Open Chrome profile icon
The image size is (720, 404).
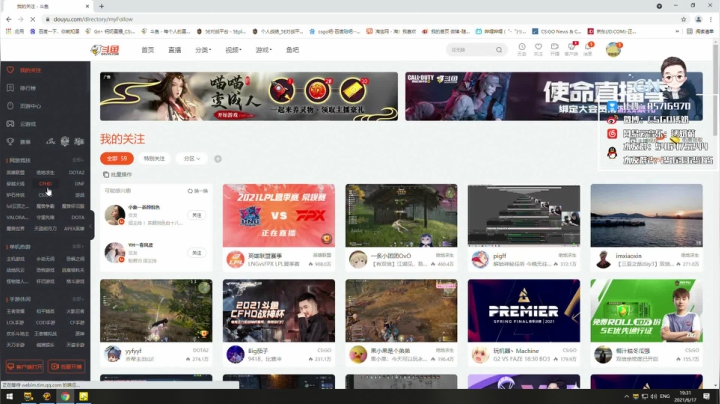point(698,19)
